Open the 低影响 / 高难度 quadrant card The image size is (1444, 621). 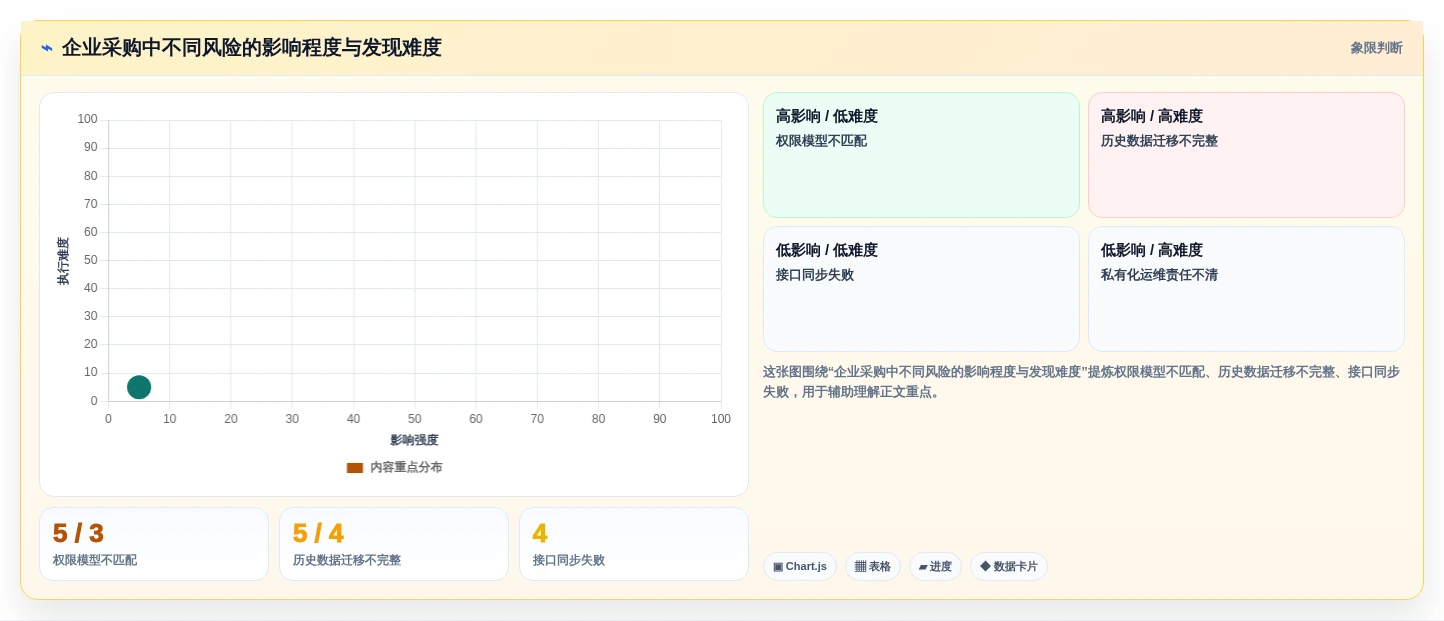pyautogui.click(x=1246, y=289)
